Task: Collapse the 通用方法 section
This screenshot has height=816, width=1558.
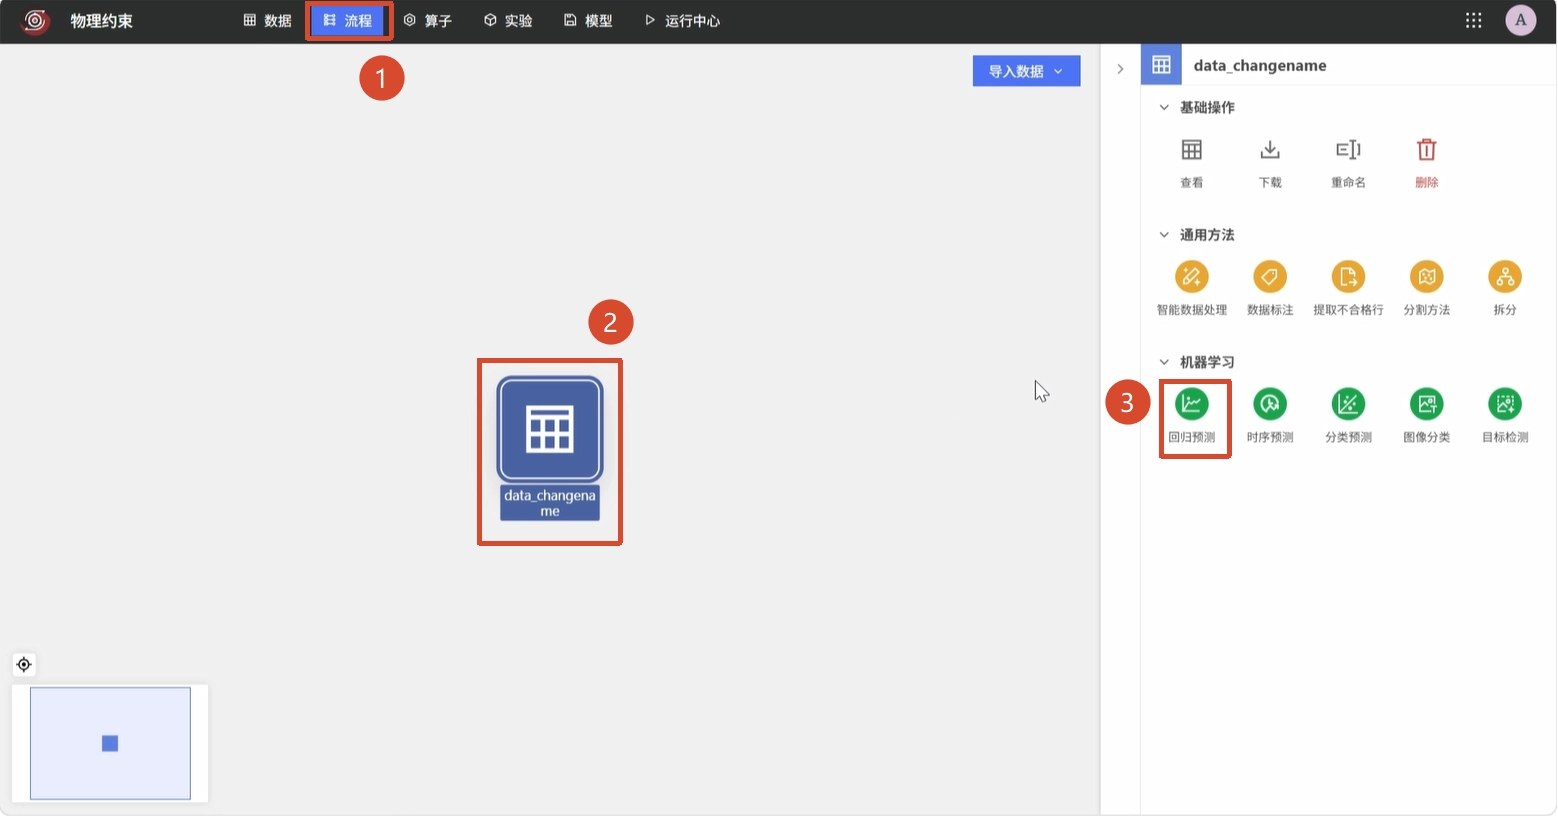Action: point(1164,235)
